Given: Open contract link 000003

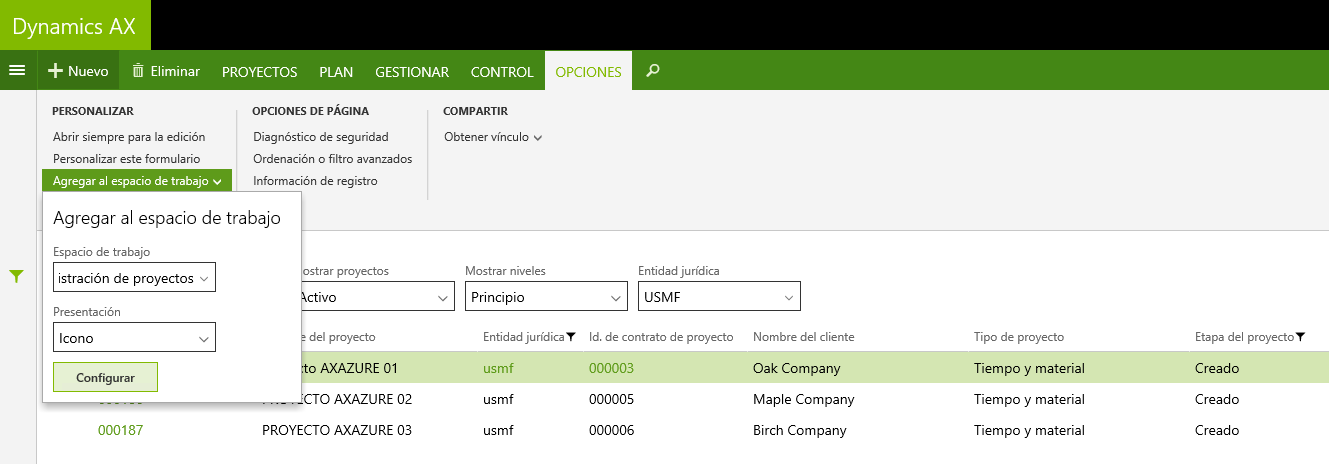Looking at the screenshot, I should 611,368.
